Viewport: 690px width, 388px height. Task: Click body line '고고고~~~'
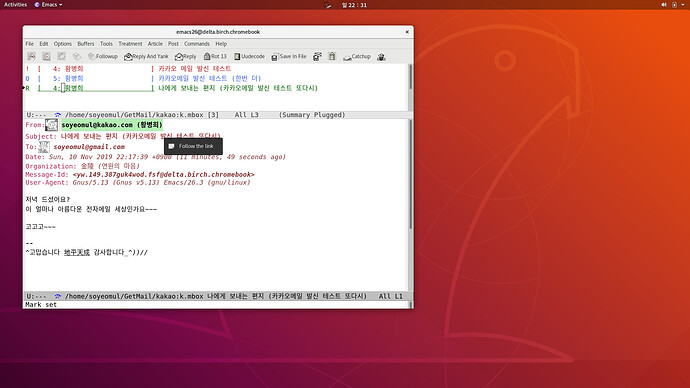(40, 227)
